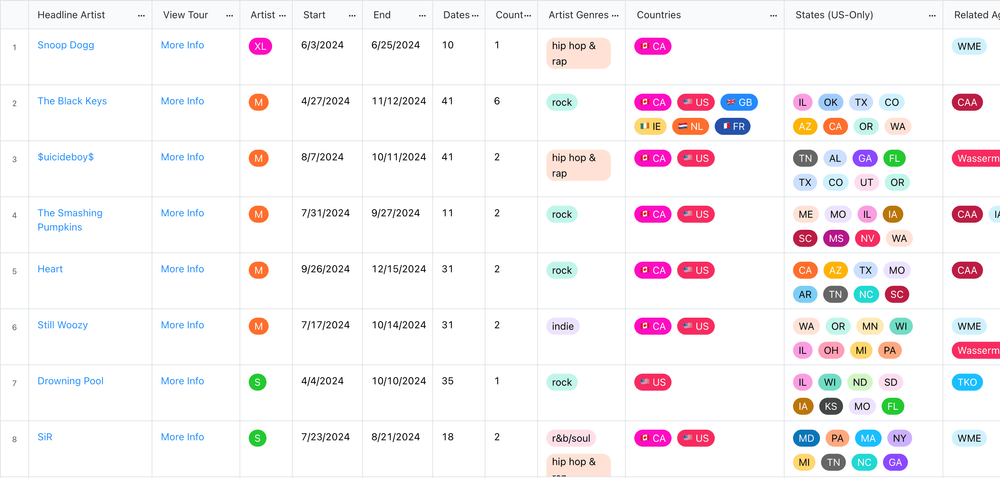Select the indie genre tag for Still Woozy

coord(562,327)
